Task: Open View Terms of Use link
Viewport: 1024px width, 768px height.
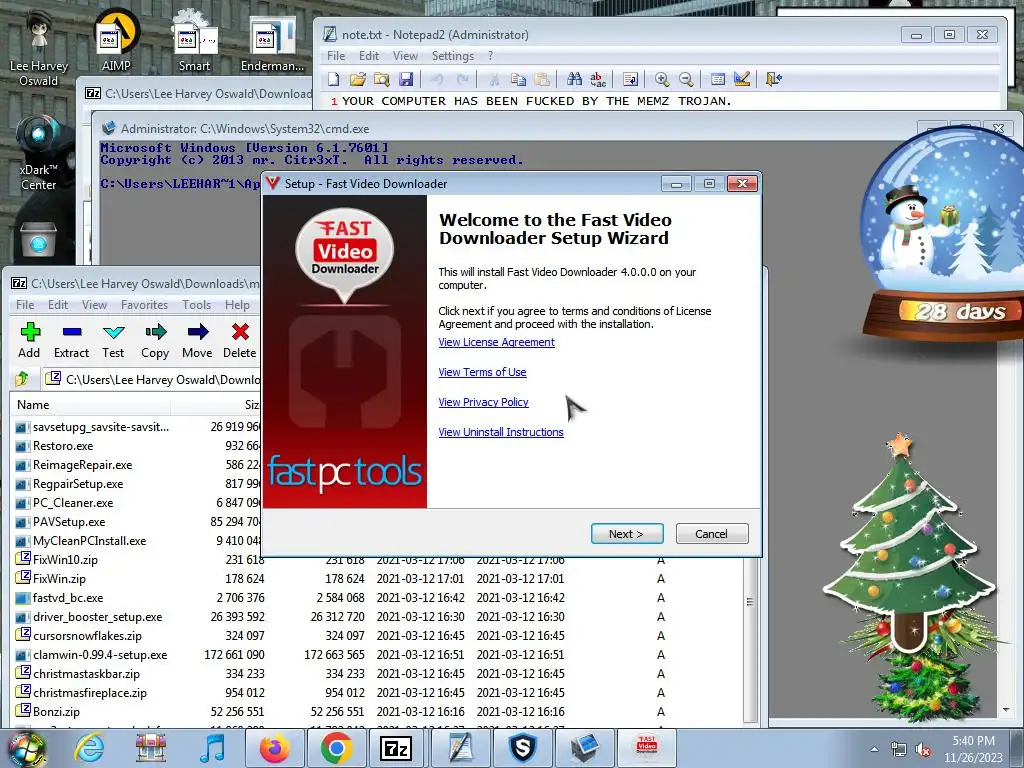Action: click(482, 372)
